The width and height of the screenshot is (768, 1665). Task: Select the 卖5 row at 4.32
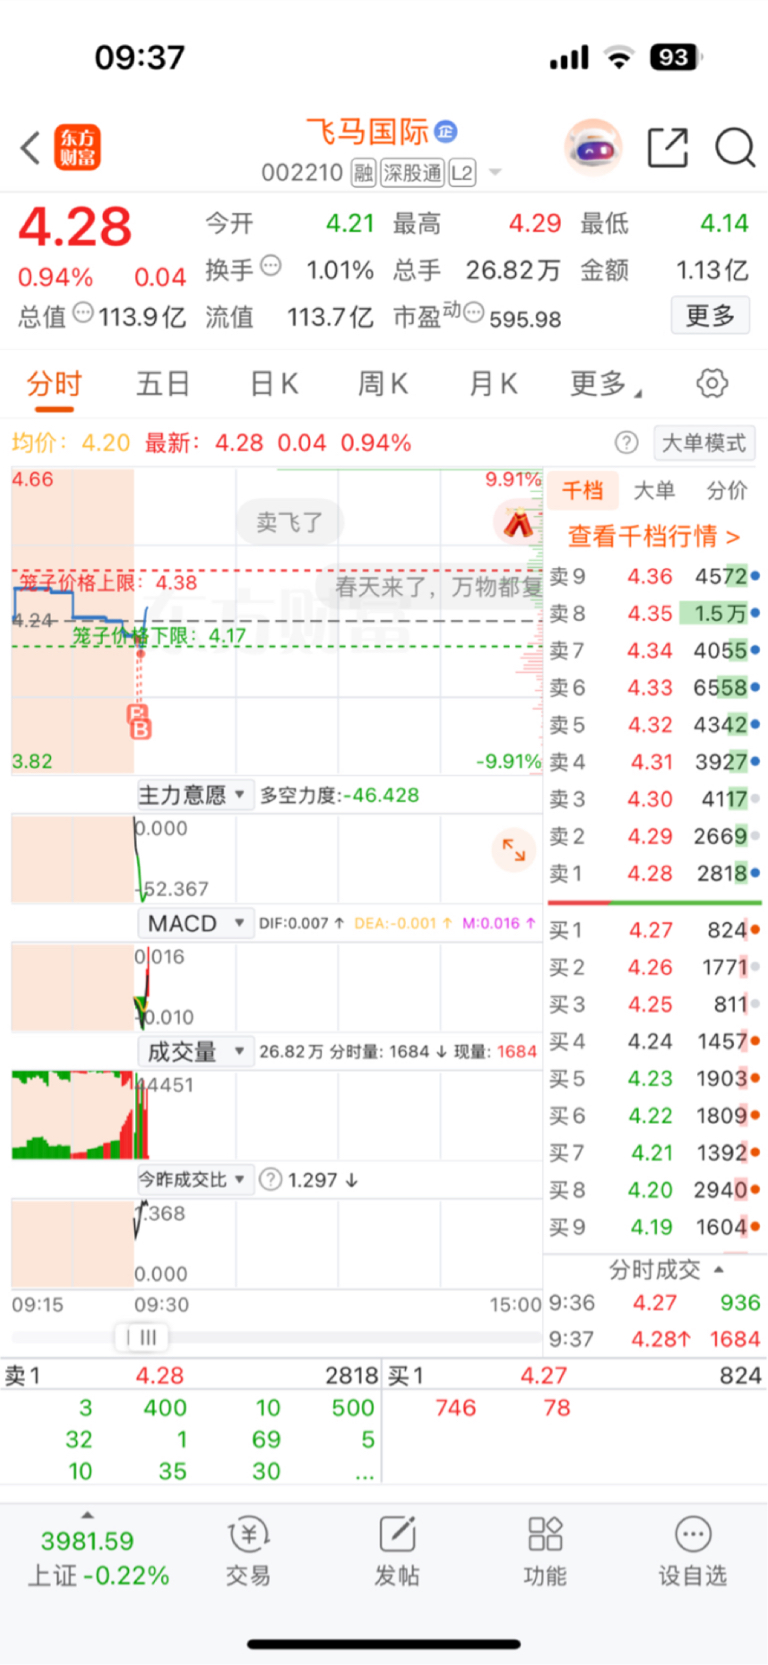[654, 725]
